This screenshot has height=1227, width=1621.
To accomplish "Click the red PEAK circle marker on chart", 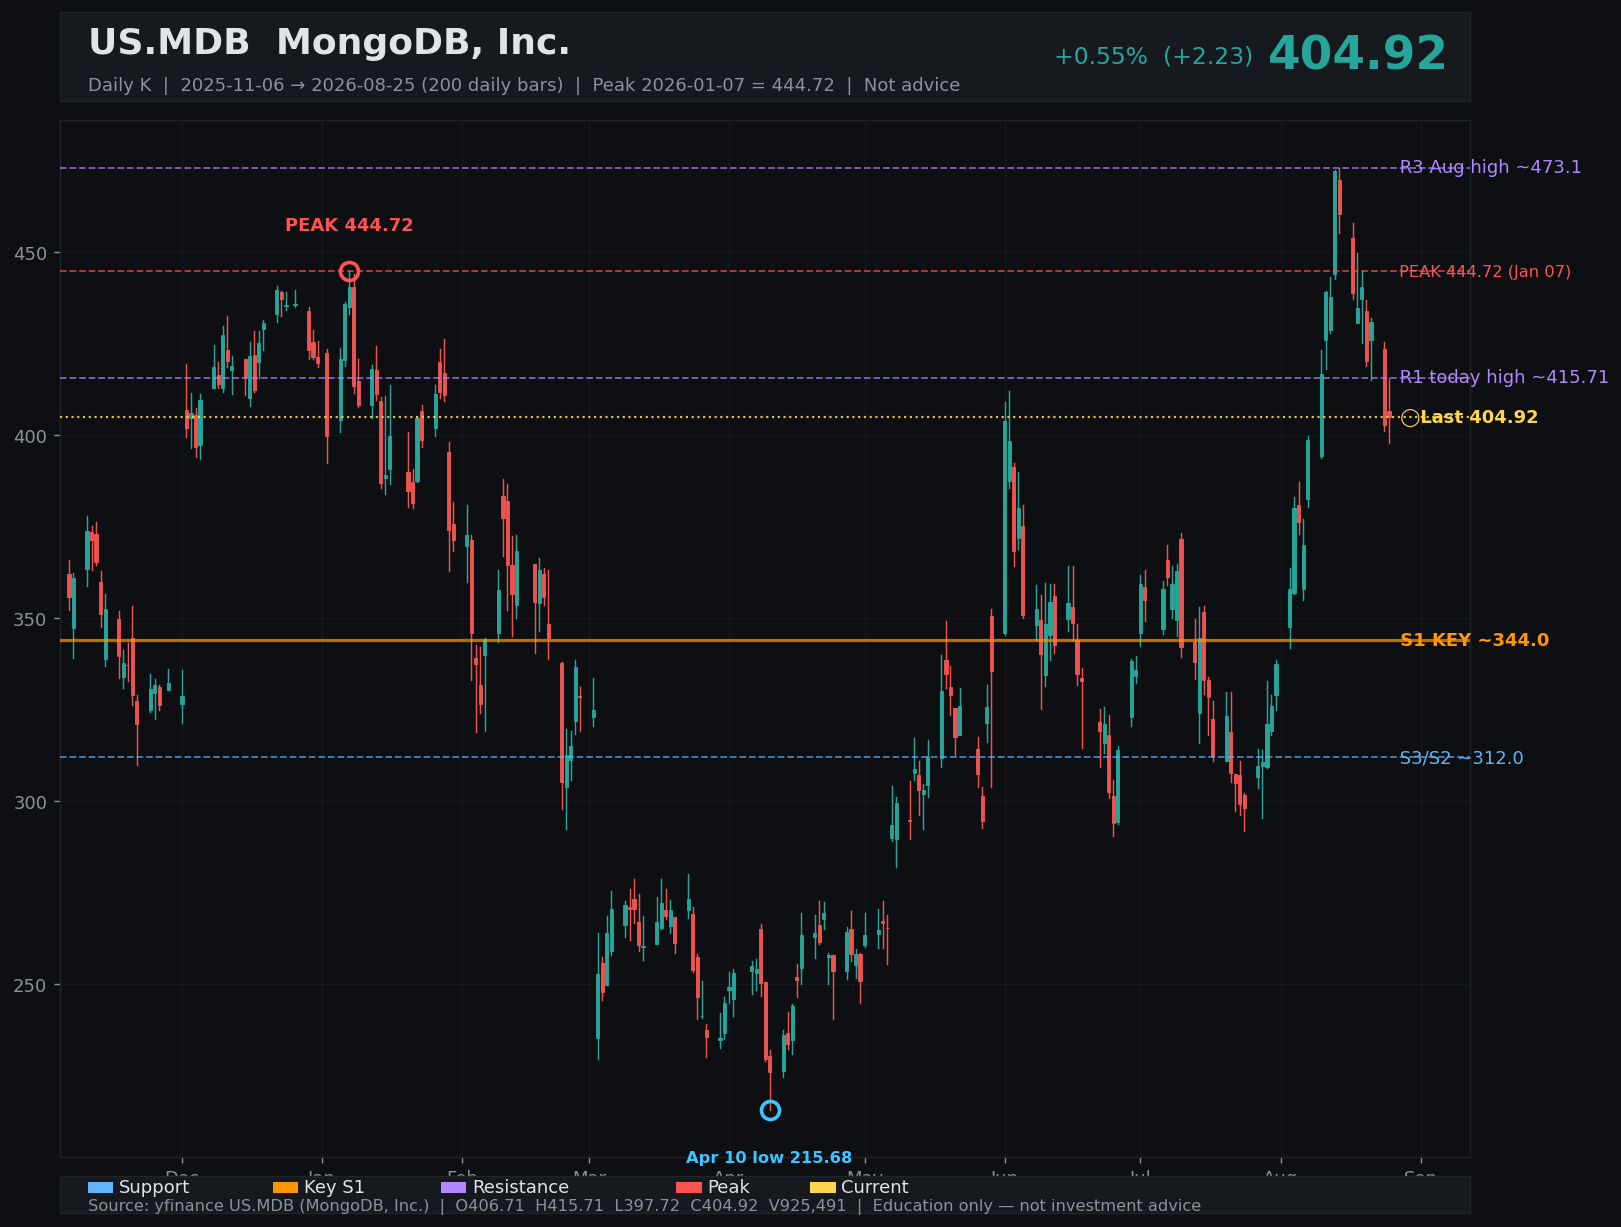I will (349, 271).
